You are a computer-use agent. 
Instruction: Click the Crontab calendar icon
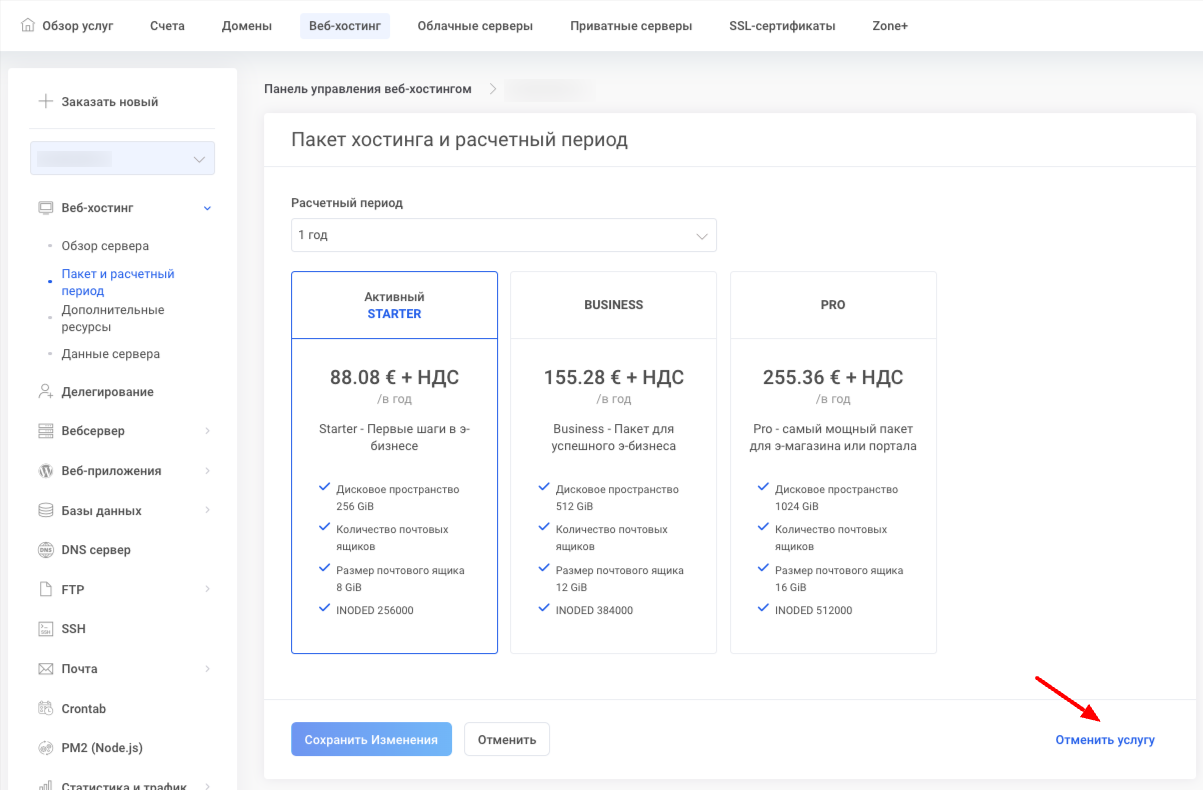tap(45, 709)
